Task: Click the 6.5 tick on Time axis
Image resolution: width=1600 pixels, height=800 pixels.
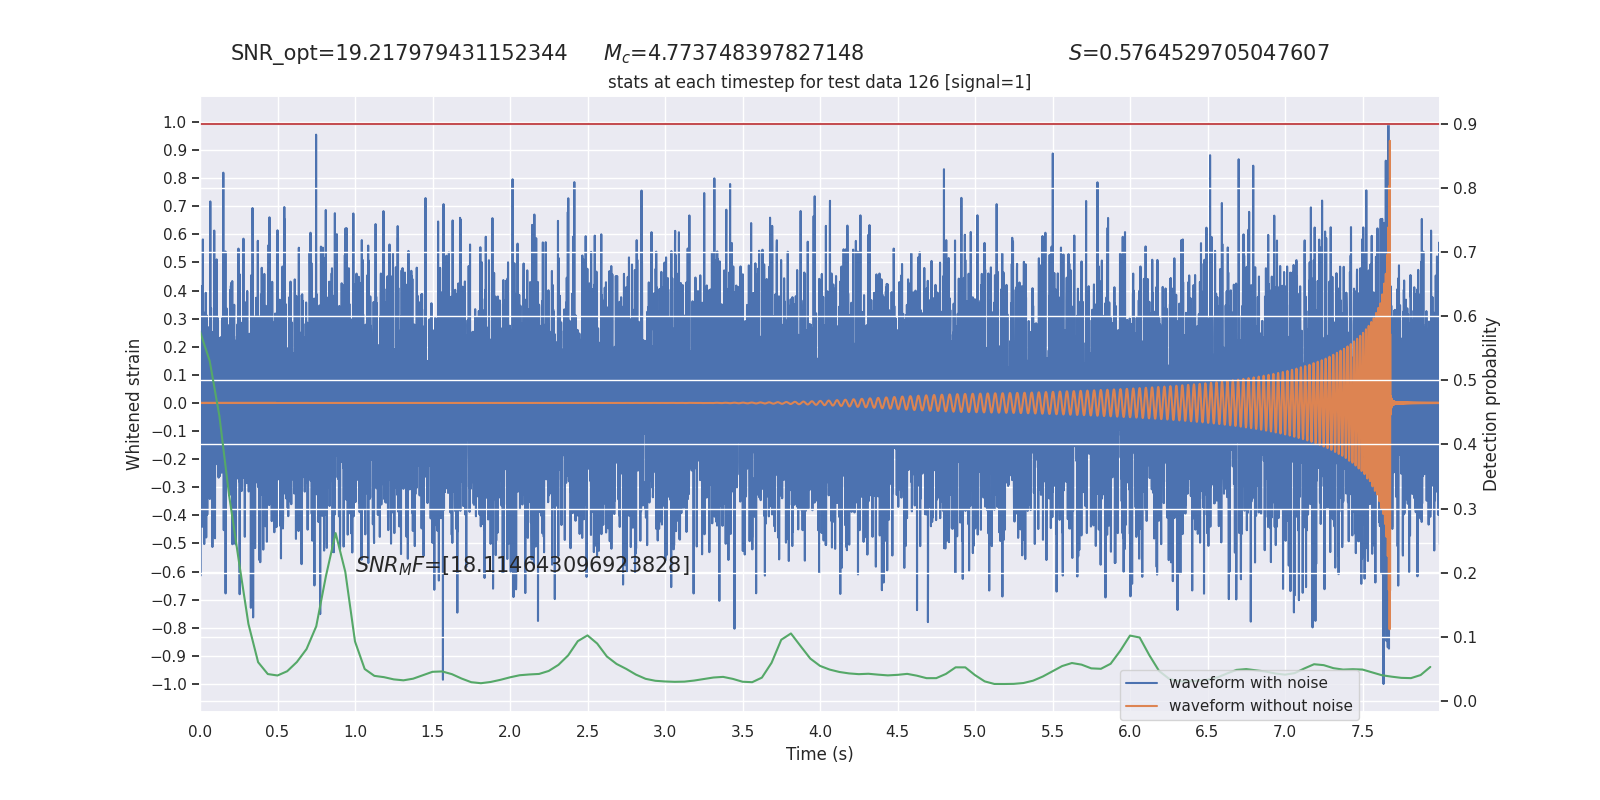Action: [x=1207, y=731]
